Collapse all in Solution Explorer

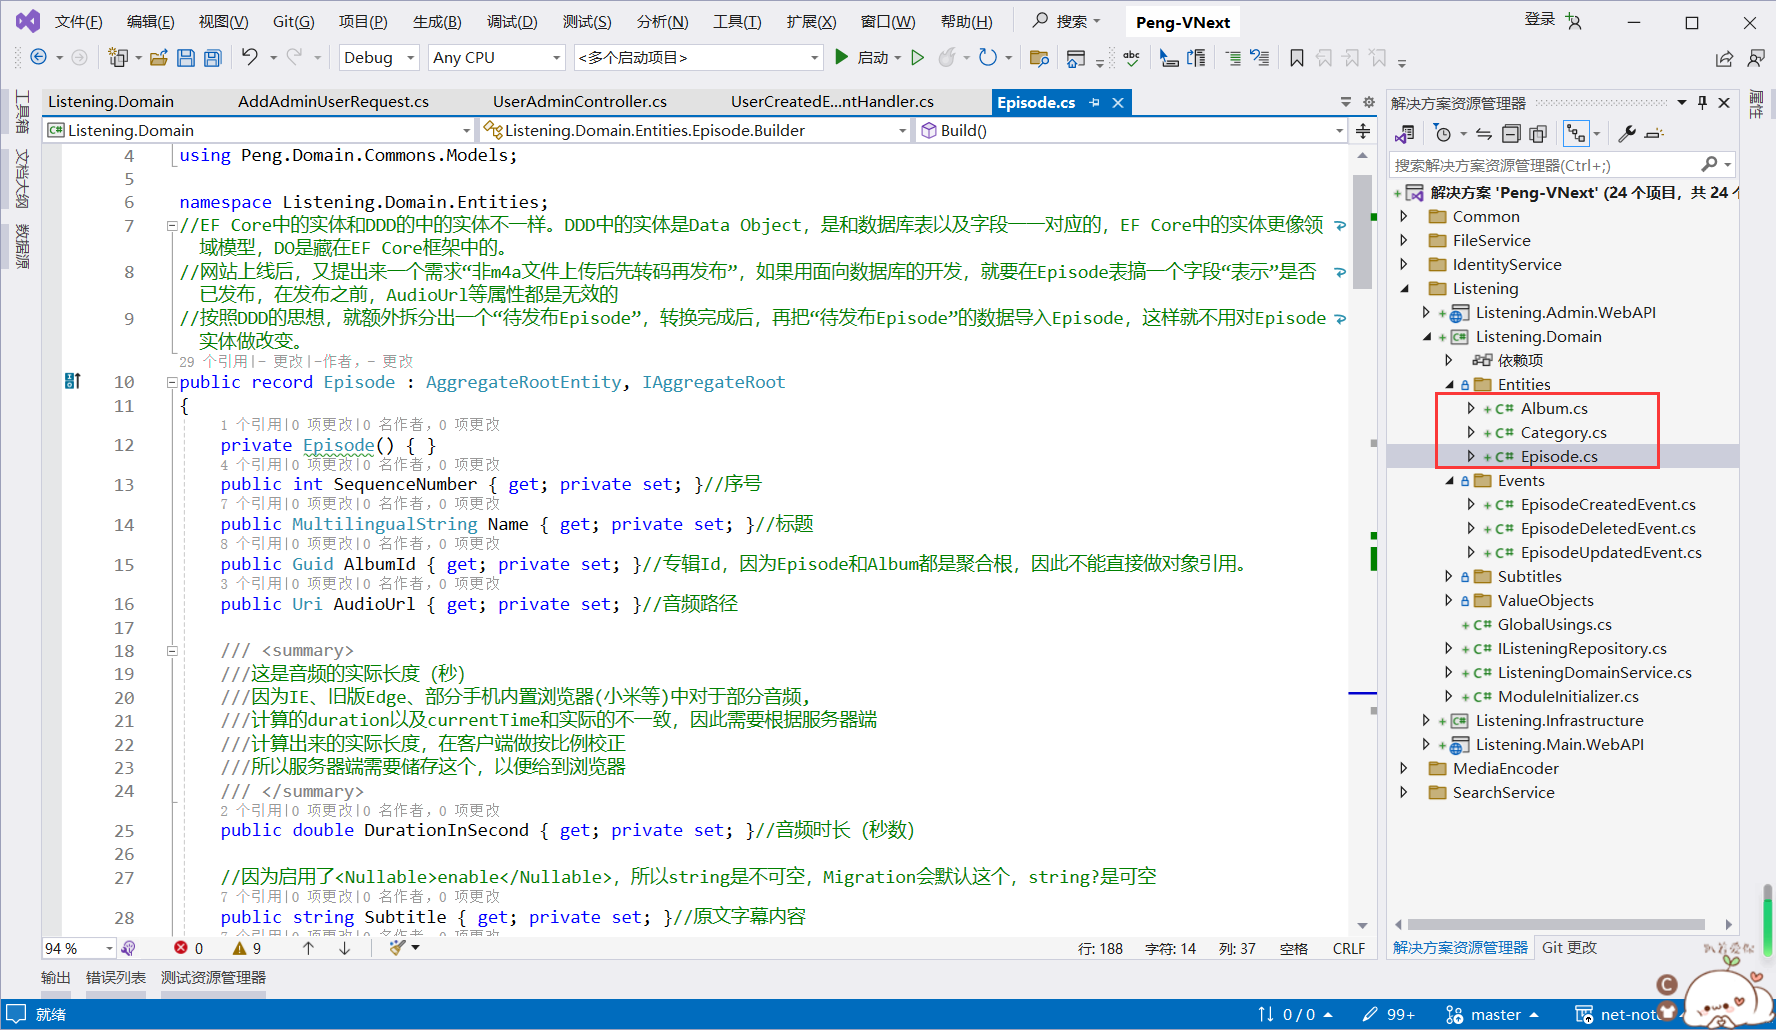pos(1511,133)
